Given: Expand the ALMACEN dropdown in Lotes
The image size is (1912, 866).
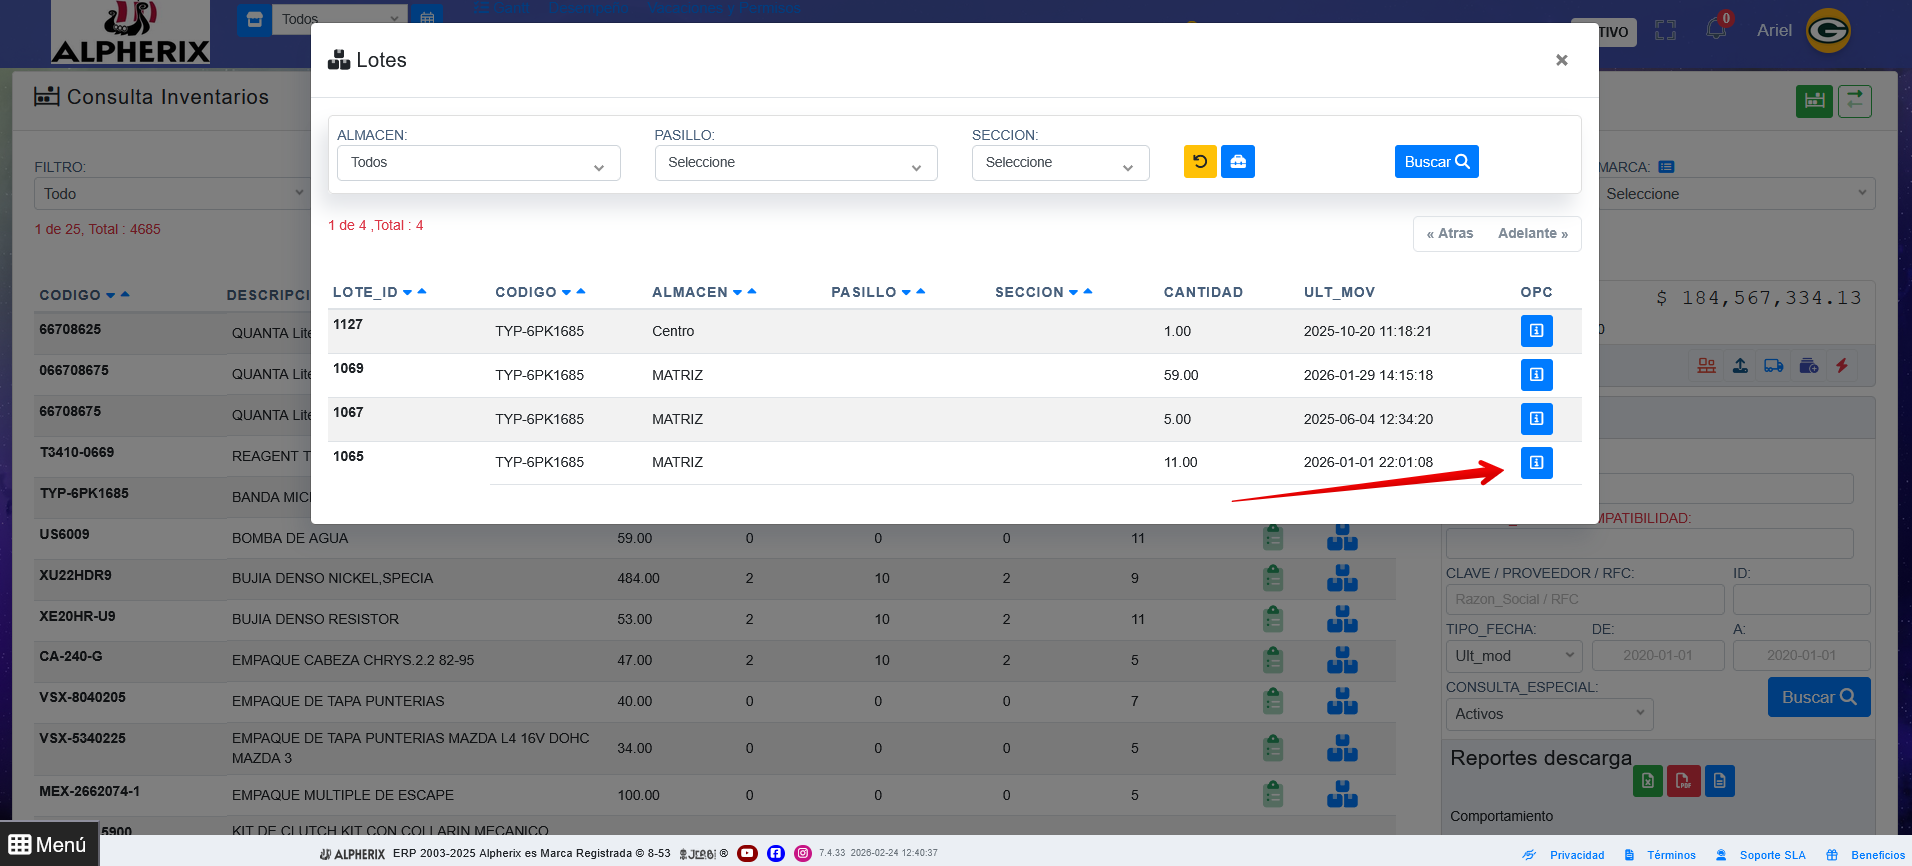Looking at the screenshot, I should pyautogui.click(x=478, y=163).
